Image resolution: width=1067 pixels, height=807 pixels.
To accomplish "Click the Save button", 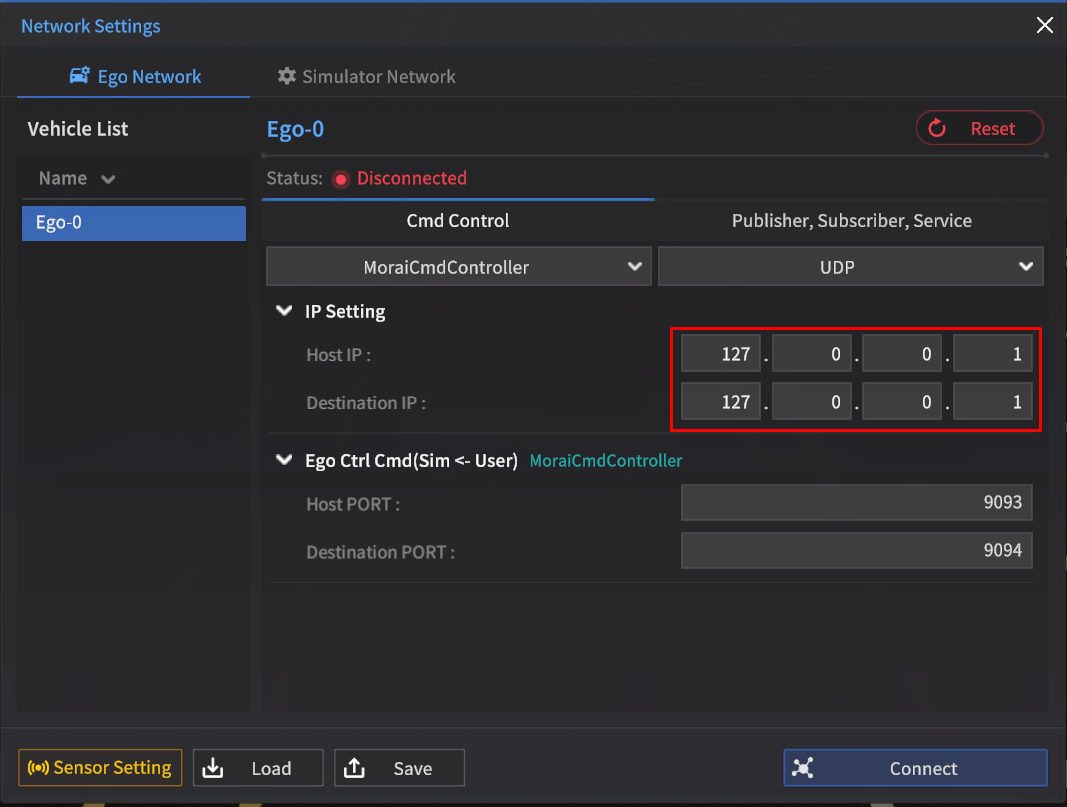I will coord(399,768).
